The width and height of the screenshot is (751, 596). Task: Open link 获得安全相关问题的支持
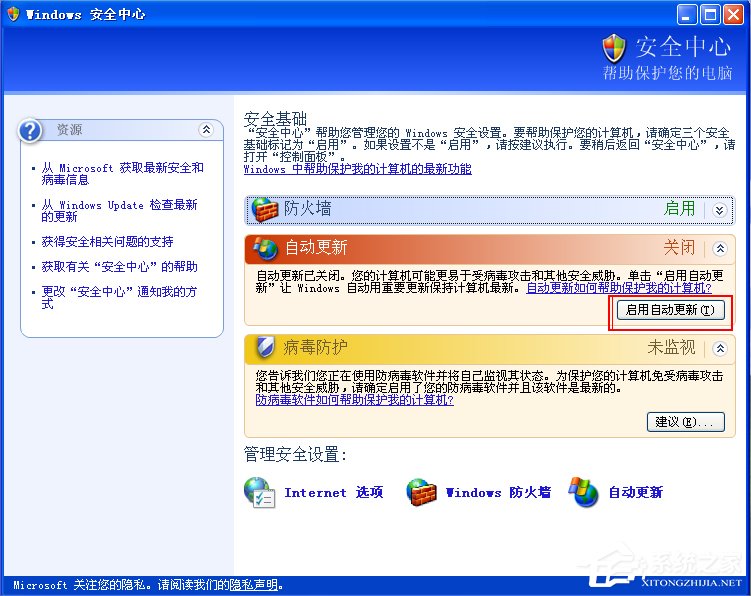(107, 241)
